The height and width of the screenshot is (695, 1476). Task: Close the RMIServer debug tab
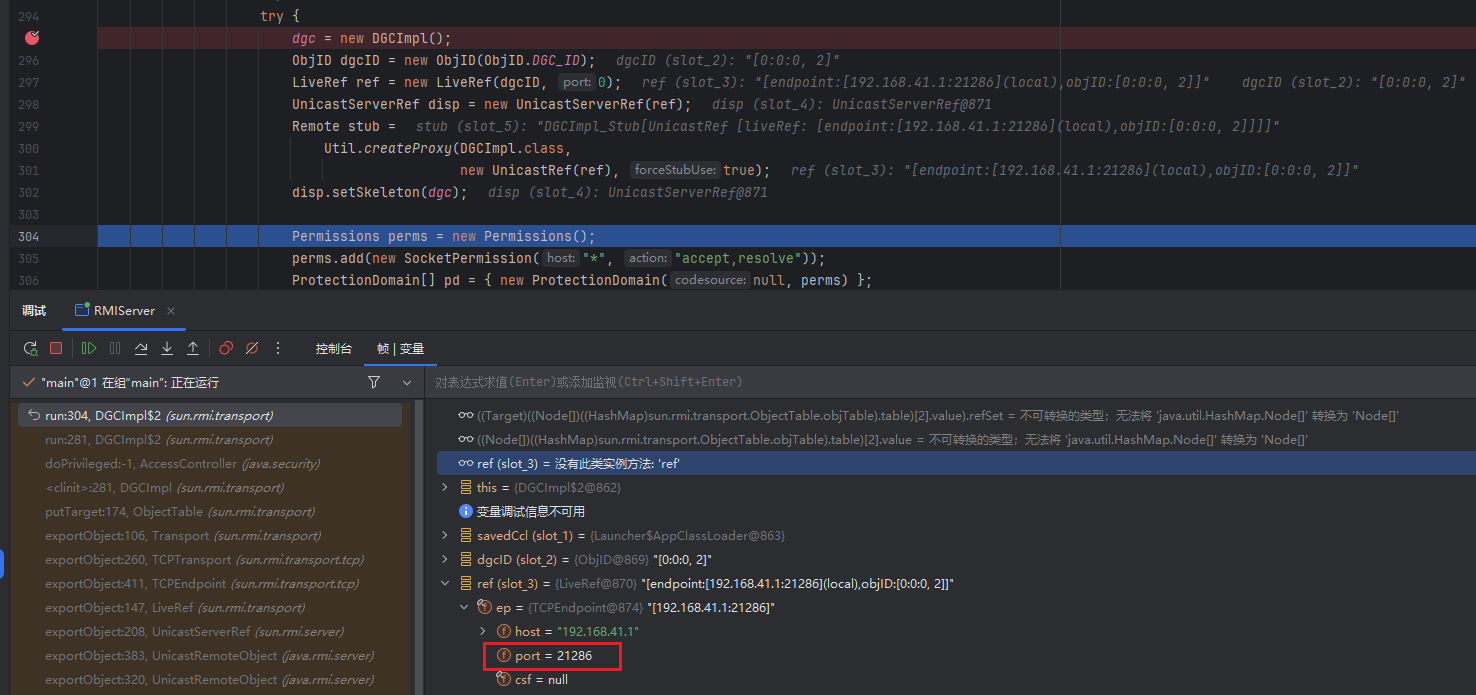(171, 311)
